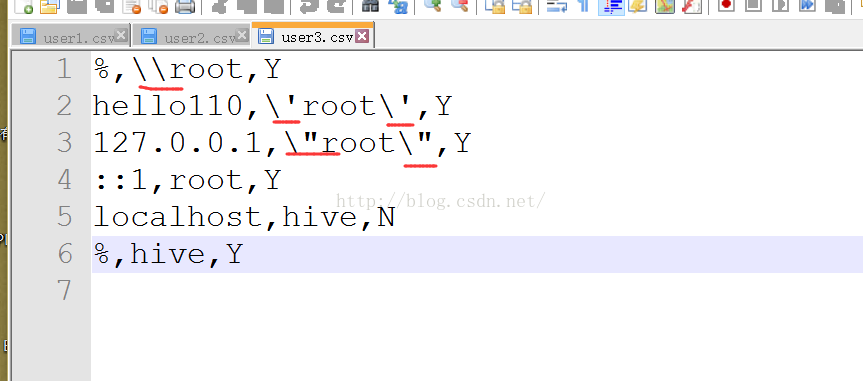Image resolution: width=863 pixels, height=381 pixels.
Task: Toggle show all characters pilcrow icon
Action: click(583, 6)
